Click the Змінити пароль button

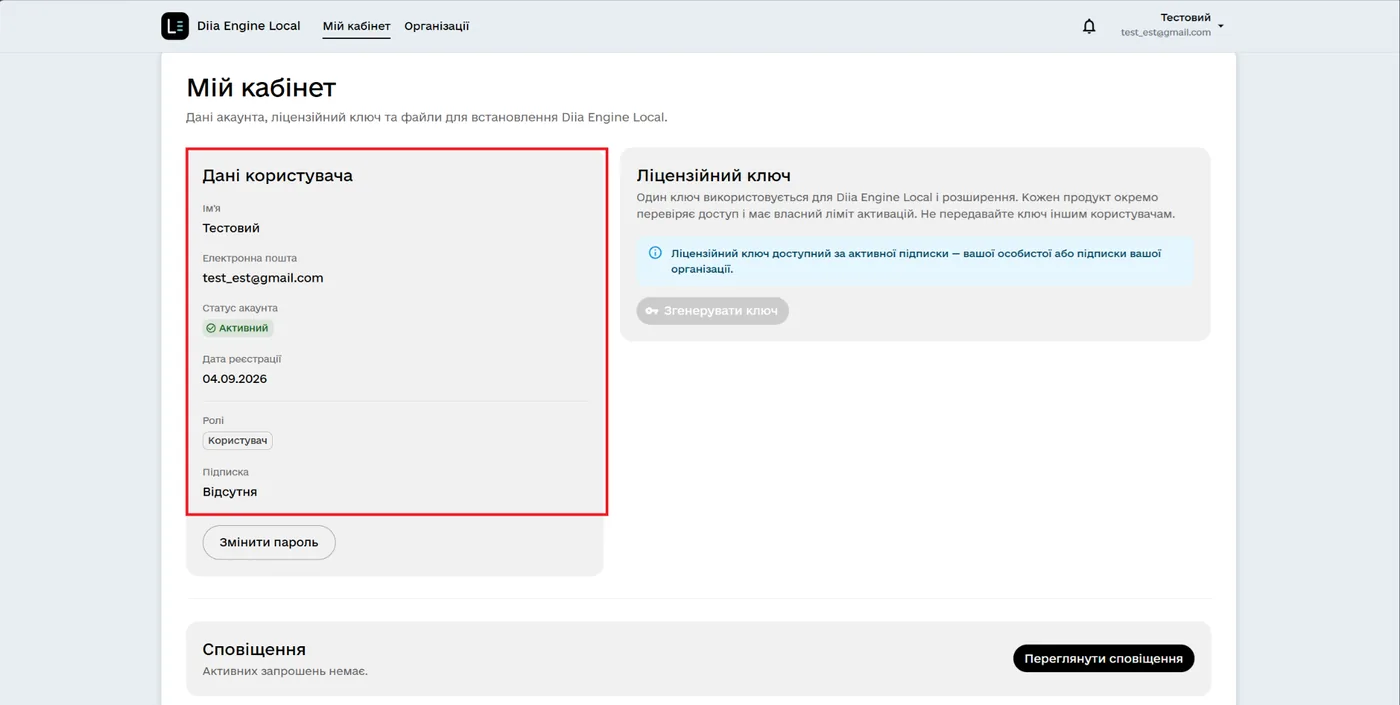pos(269,542)
